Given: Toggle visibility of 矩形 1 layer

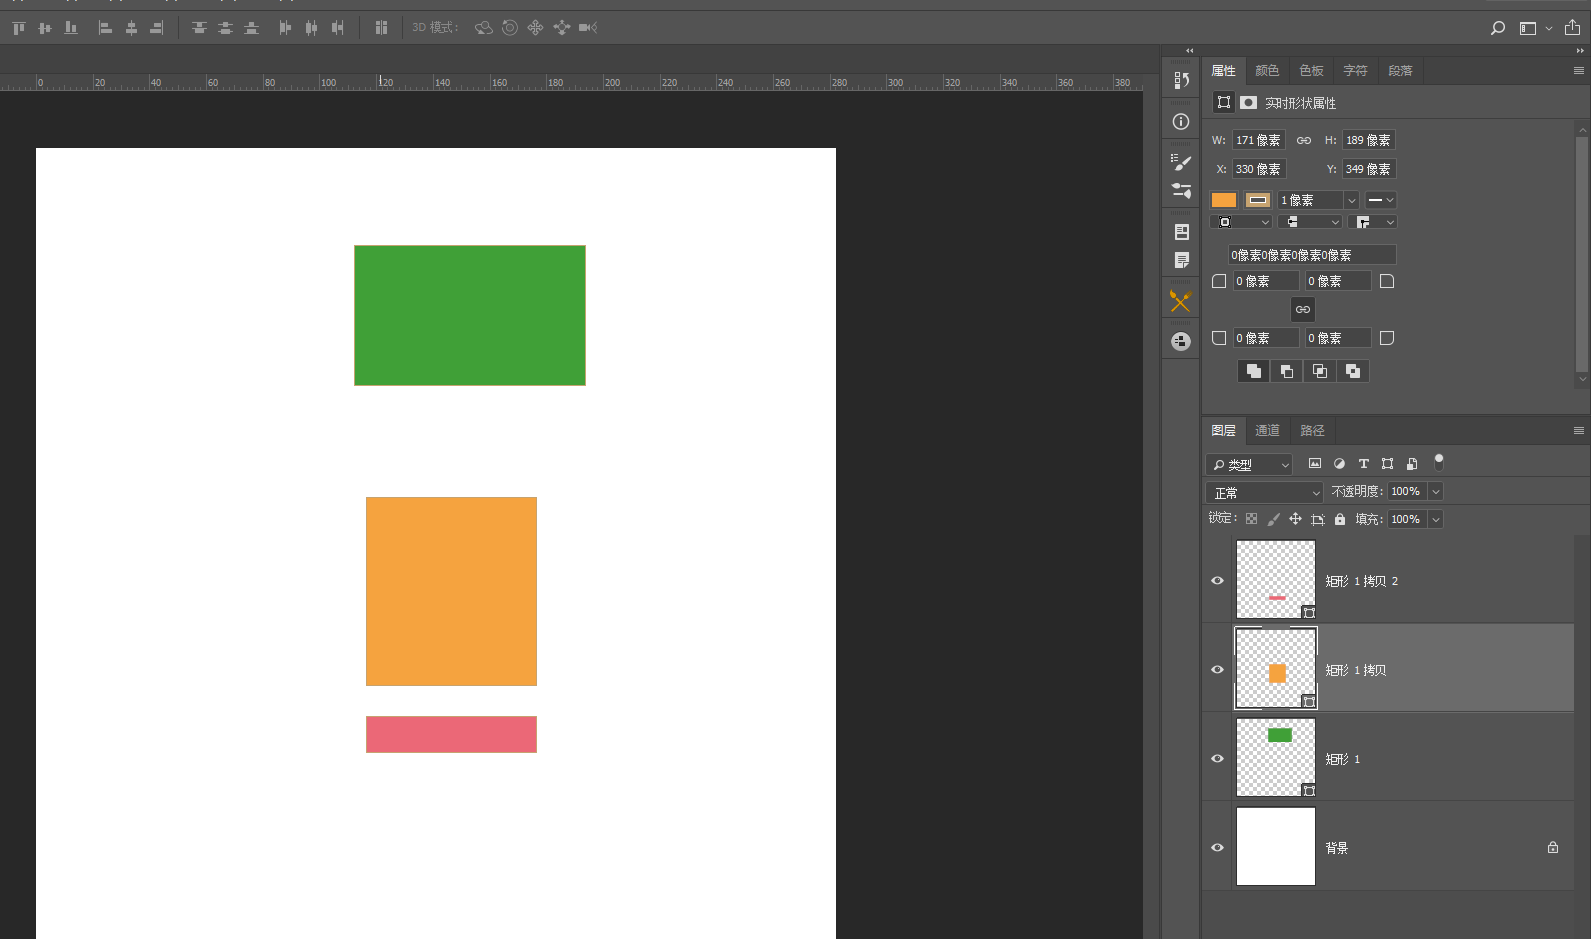Looking at the screenshot, I should pyautogui.click(x=1217, y=759).
